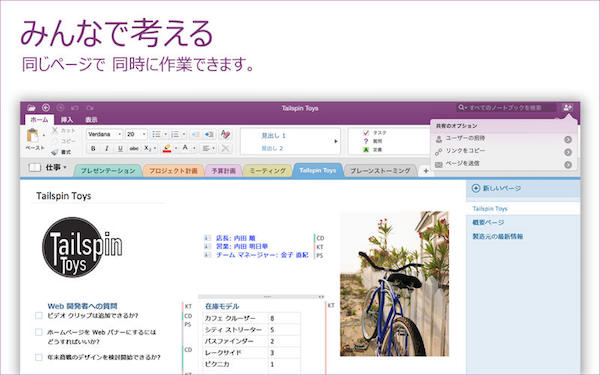The width and height of the screenshot is (600, 375).
Task: Toggle italic formatting
Action: [x=107, y=148]
